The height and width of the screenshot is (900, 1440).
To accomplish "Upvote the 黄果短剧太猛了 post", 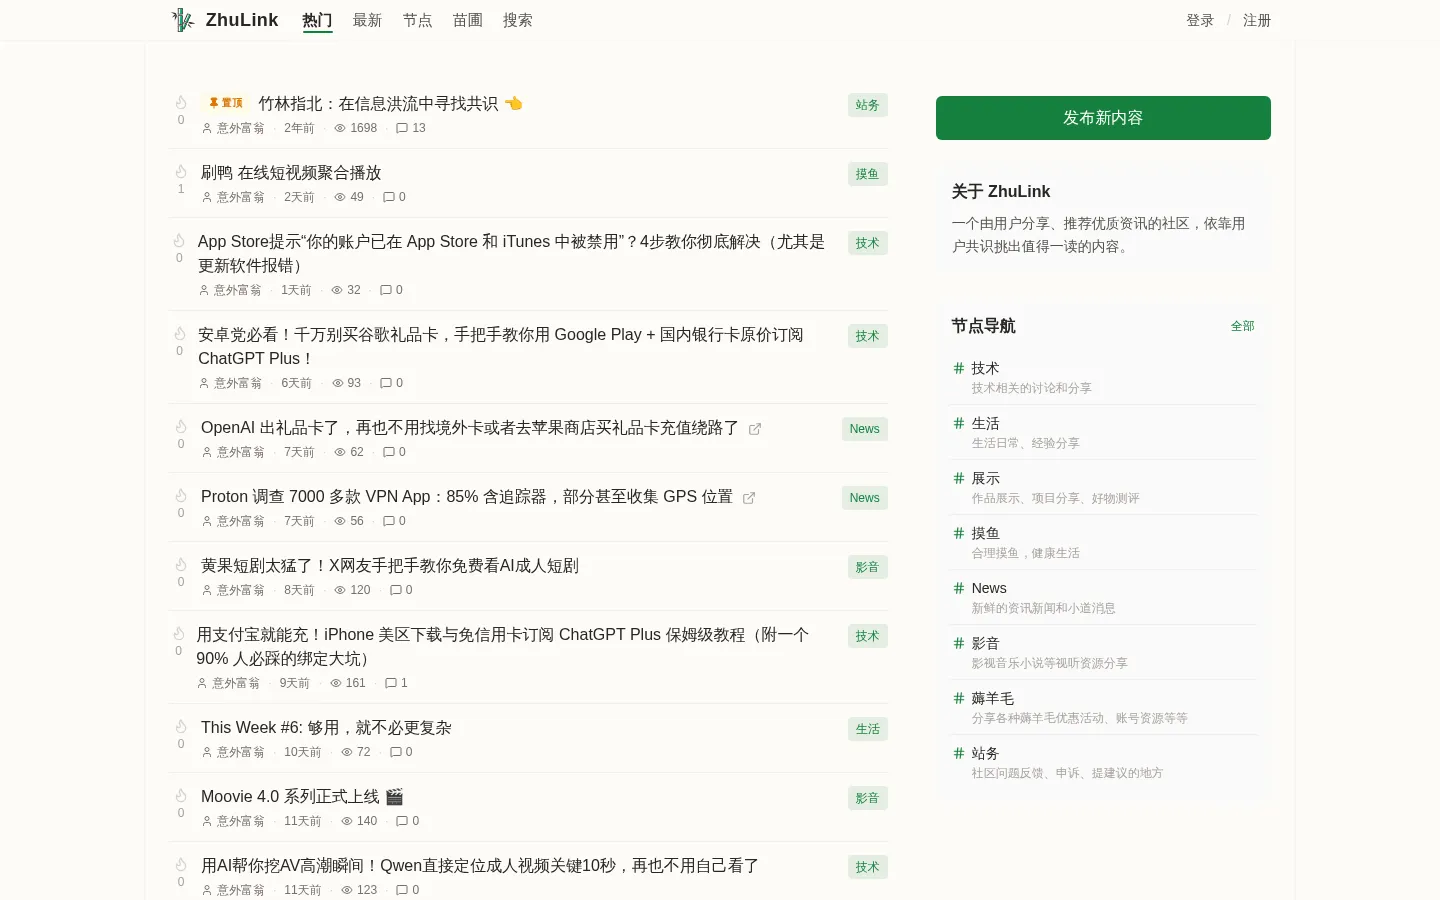I will pos(181,564).
